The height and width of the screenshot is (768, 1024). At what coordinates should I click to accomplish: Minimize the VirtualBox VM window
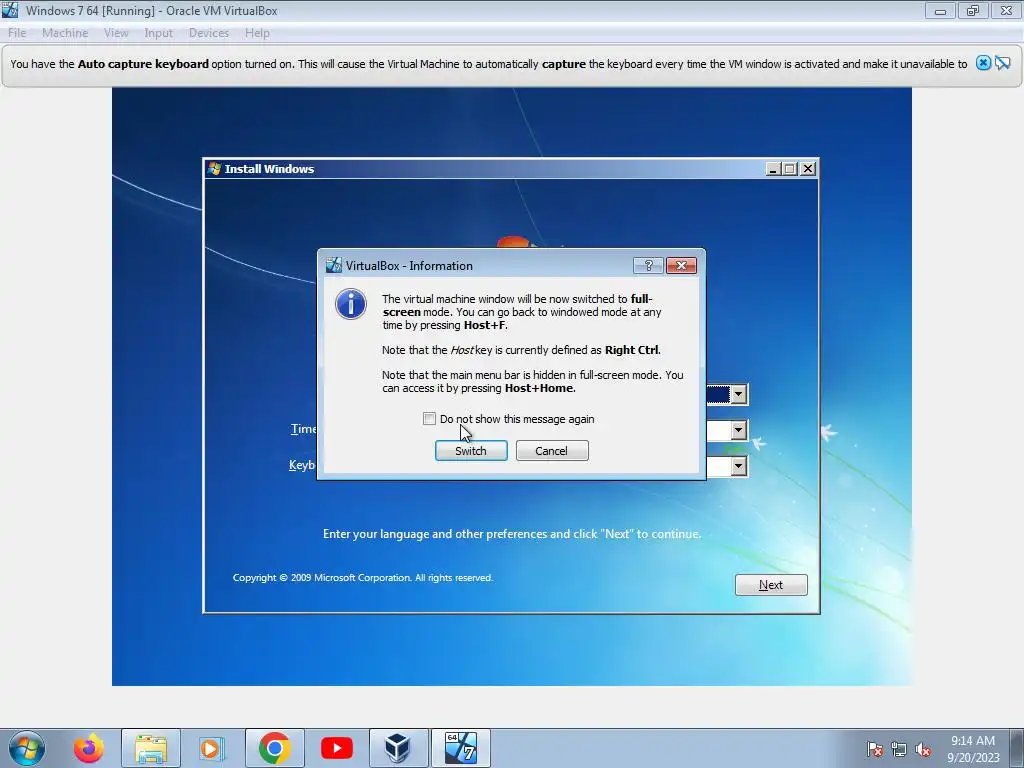click(x=940, y=10)
